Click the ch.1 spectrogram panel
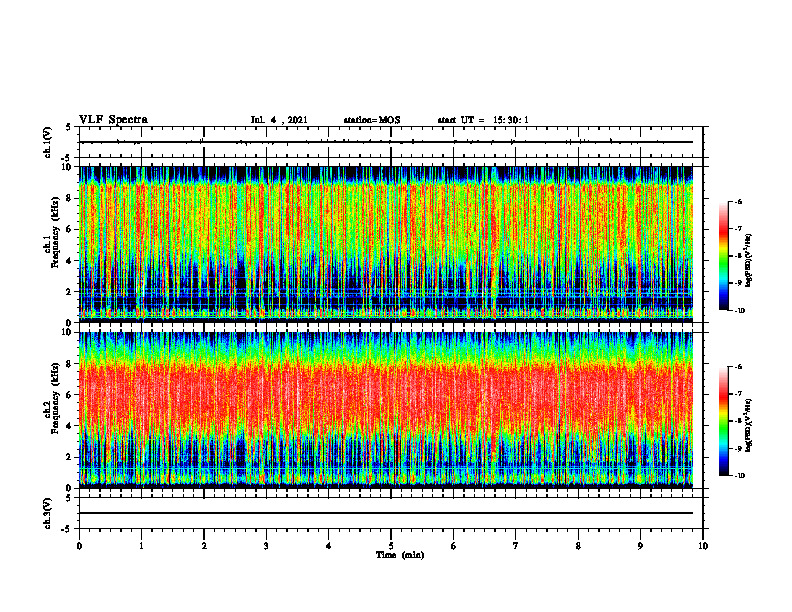 coord(386,244)
